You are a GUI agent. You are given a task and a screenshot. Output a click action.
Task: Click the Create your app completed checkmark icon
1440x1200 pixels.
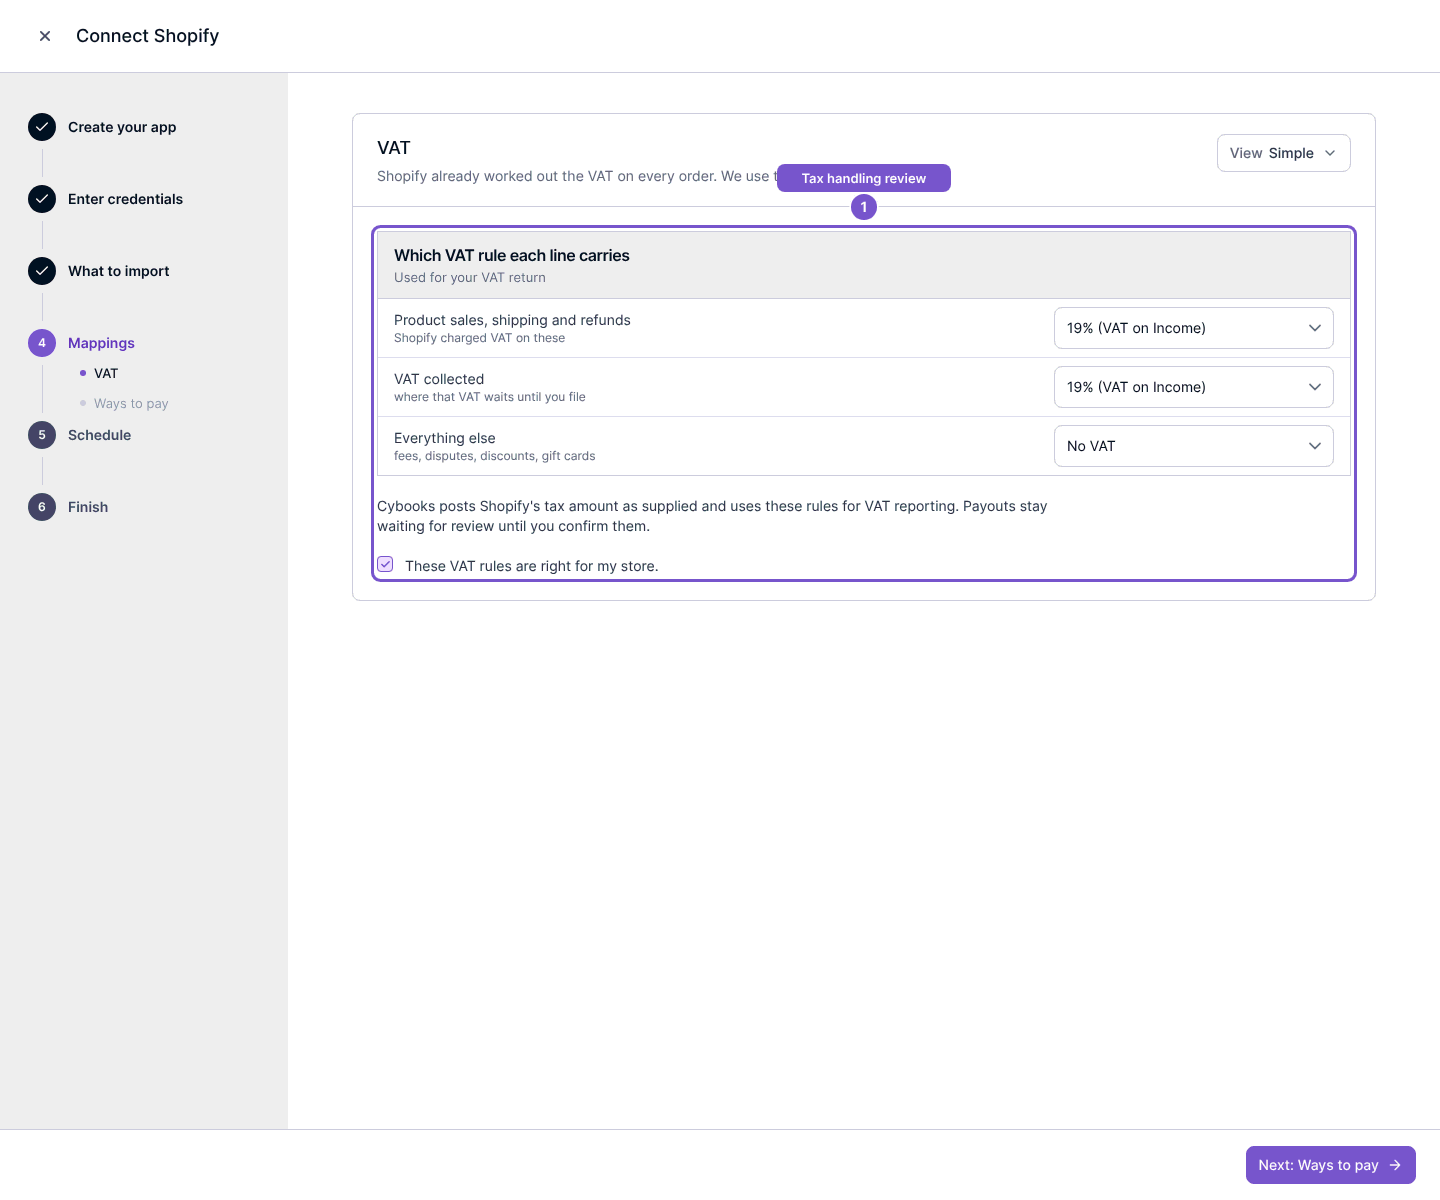[42, 127]
